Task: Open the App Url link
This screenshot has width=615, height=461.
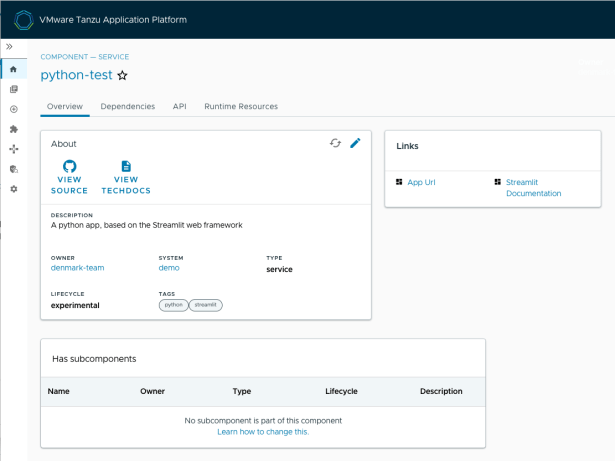Action: [421, 182]
